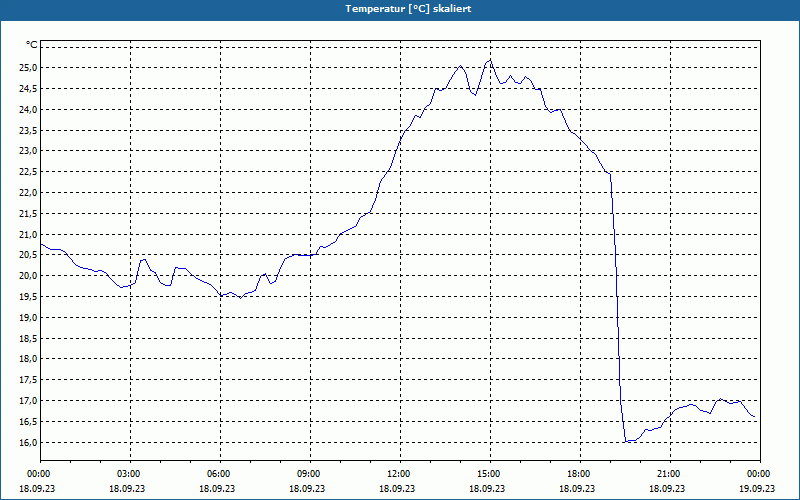800x500 pixels.
Task: Click the 16,0 temperature label
Action: coord(29,442)
